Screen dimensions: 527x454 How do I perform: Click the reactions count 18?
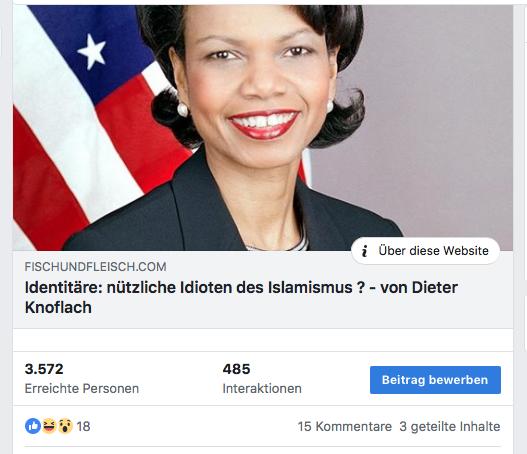tap(83, 426)
